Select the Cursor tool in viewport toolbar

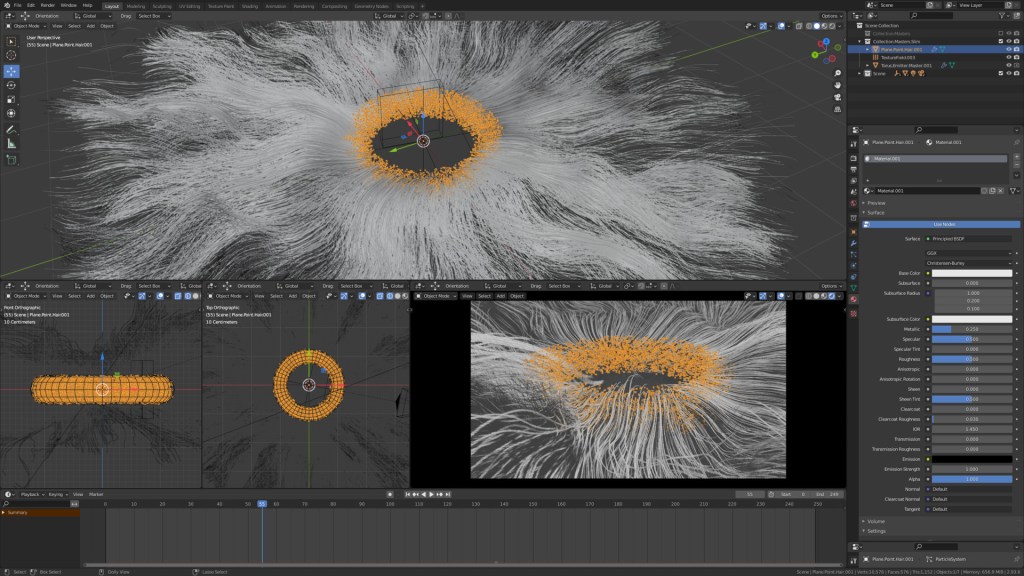(x=11, y=57)
